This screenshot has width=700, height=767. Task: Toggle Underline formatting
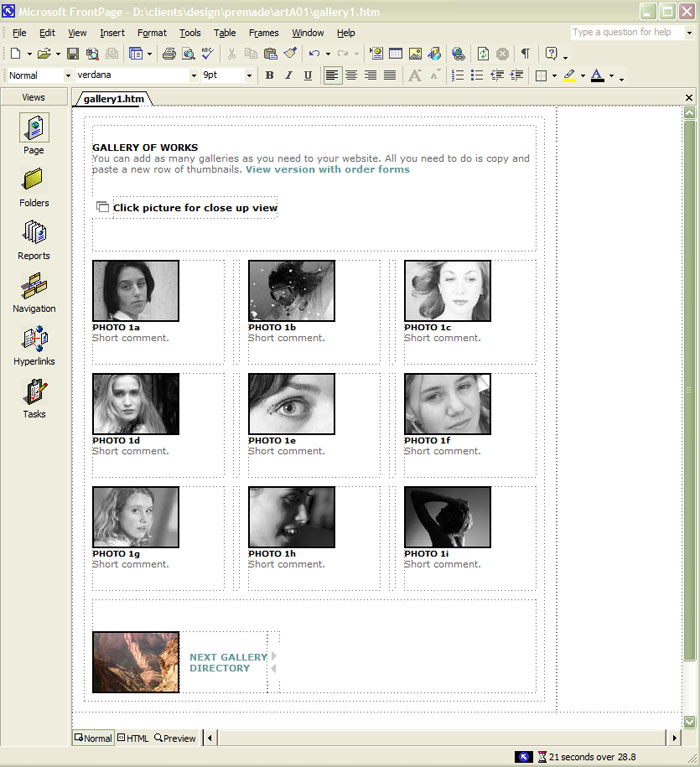(x=308, y=76)
